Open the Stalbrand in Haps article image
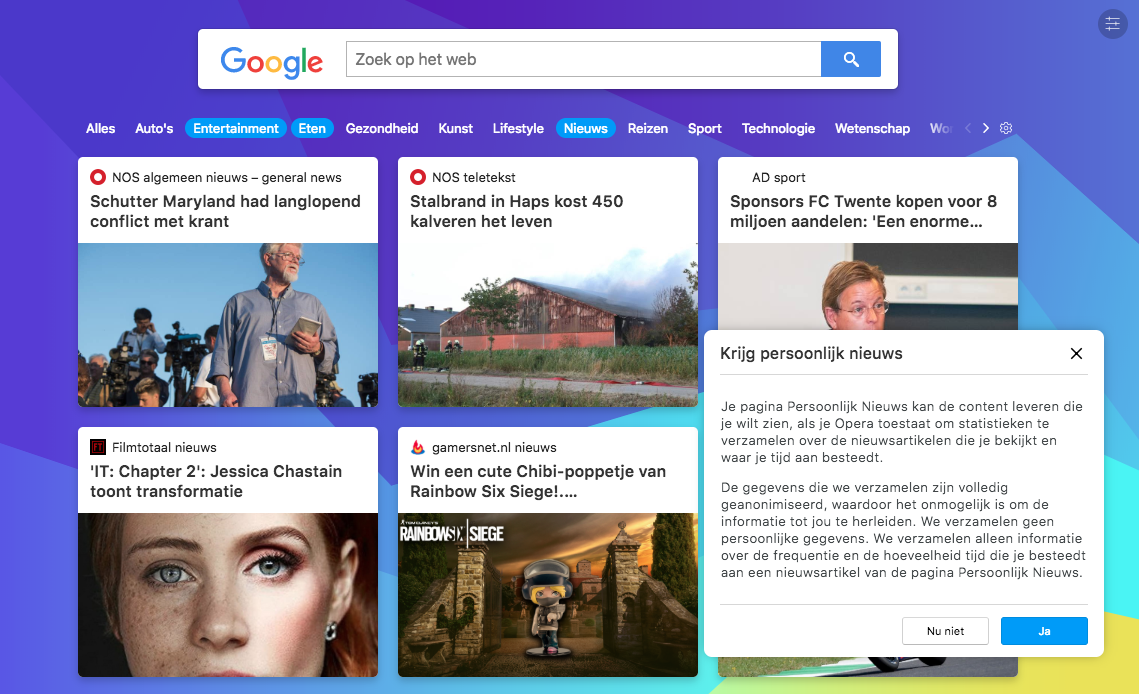This screenshot has height=694, width=1139. 547,325
